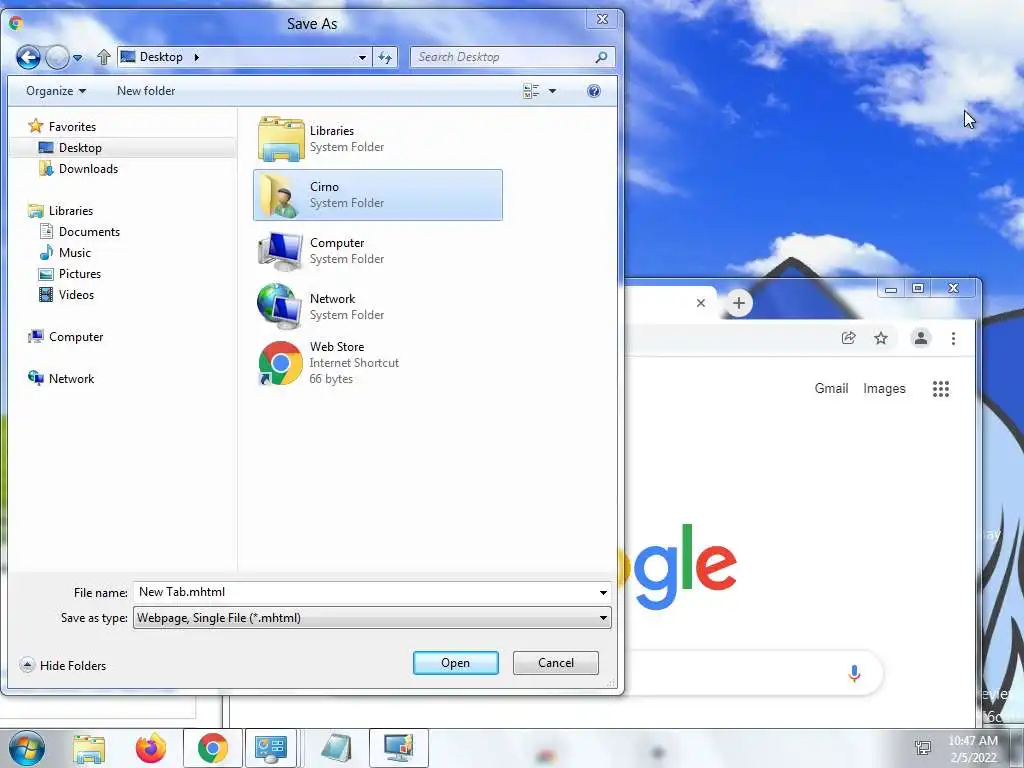Refresh the Desktop folder listing
This screenshot has height=768, width=1024.
[x=385, y=57]
